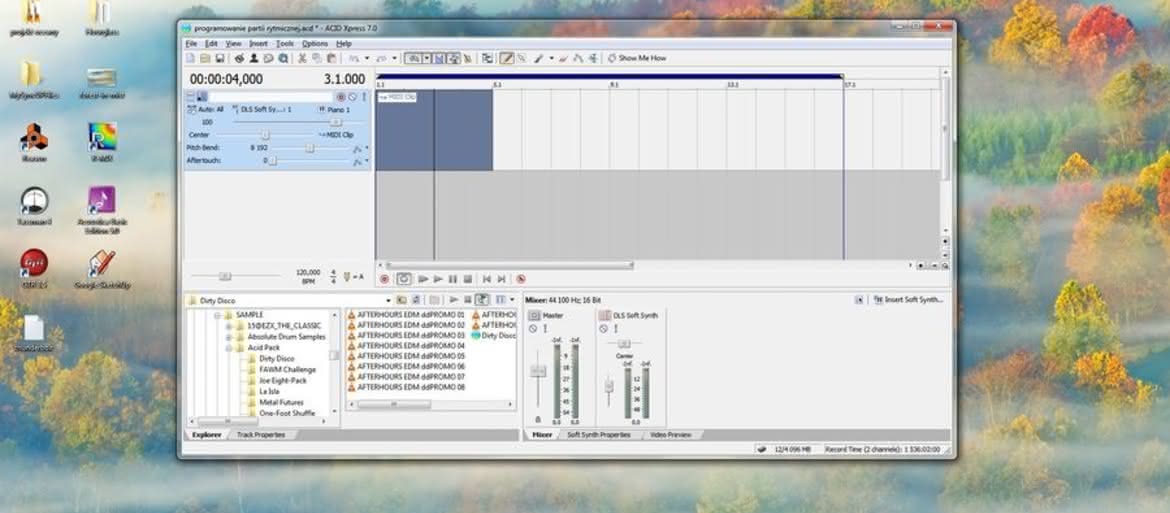Screen dimensions: 1170x513
Task: Open the Dirty Disco path dropdown
Action: [x=388, y=299]
